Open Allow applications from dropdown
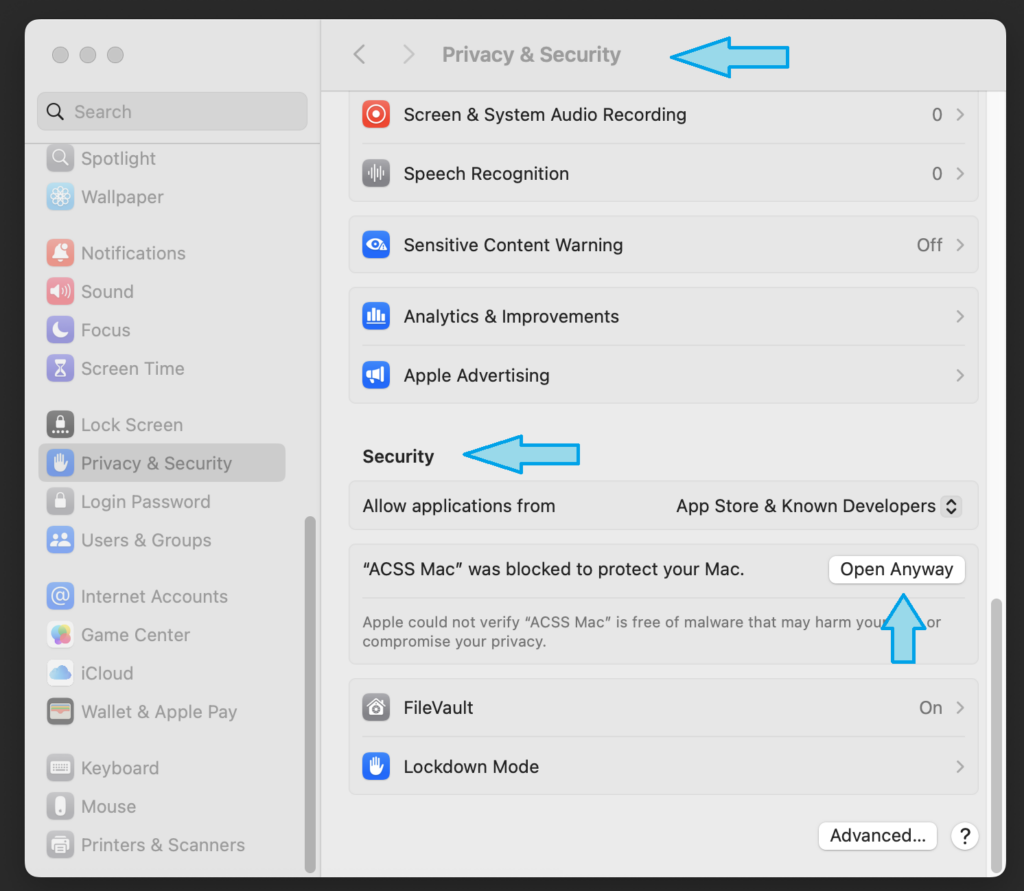This screenshot has height=891, width=1024. click(x=952, y=506)
